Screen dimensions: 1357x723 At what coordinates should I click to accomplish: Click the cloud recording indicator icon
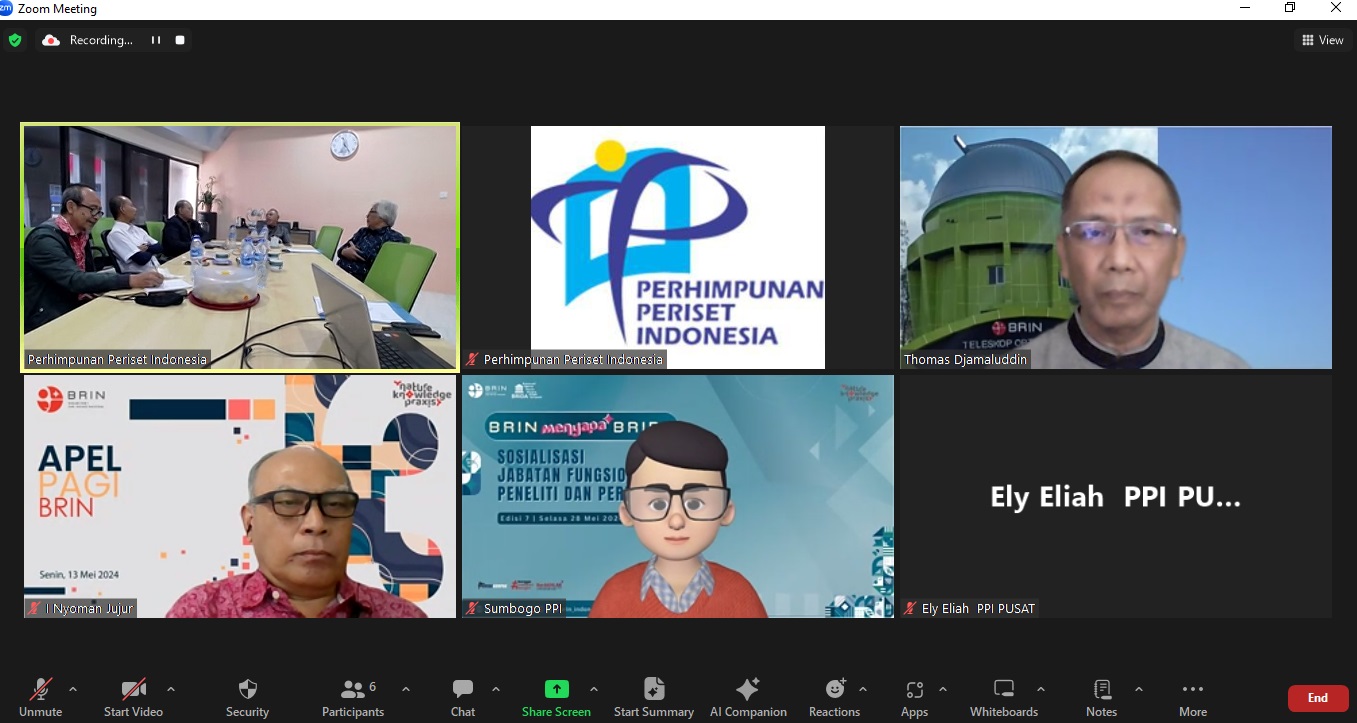tap(50, 40)
